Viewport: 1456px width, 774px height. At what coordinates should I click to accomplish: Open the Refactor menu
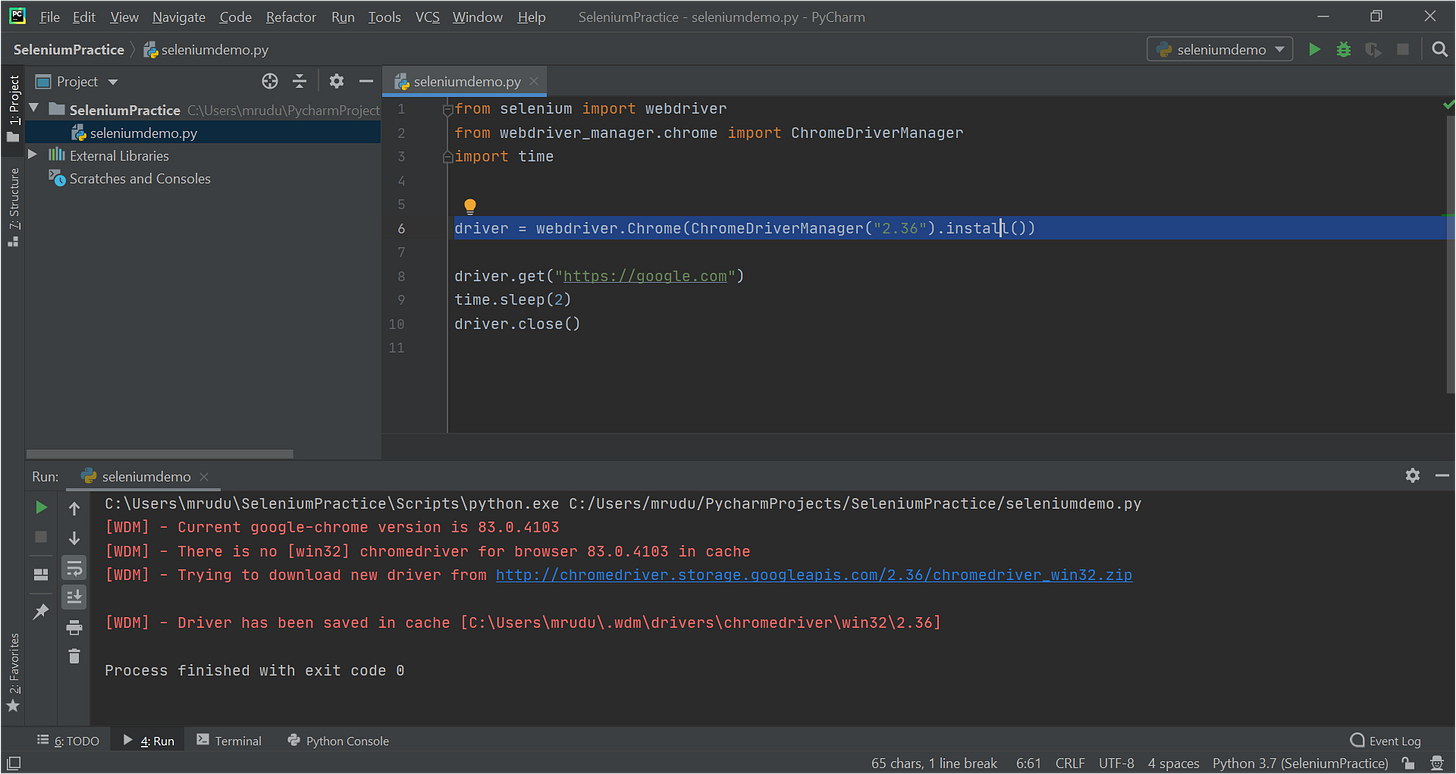pos(290,17)
